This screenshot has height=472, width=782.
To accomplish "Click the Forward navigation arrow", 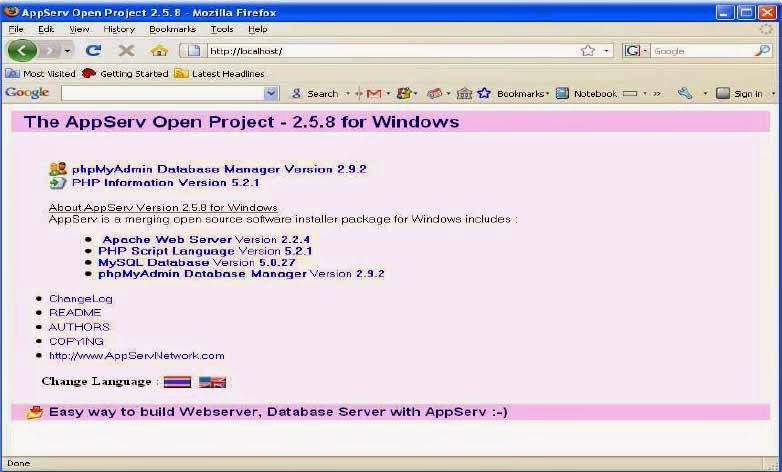I will tap(49, 50).
